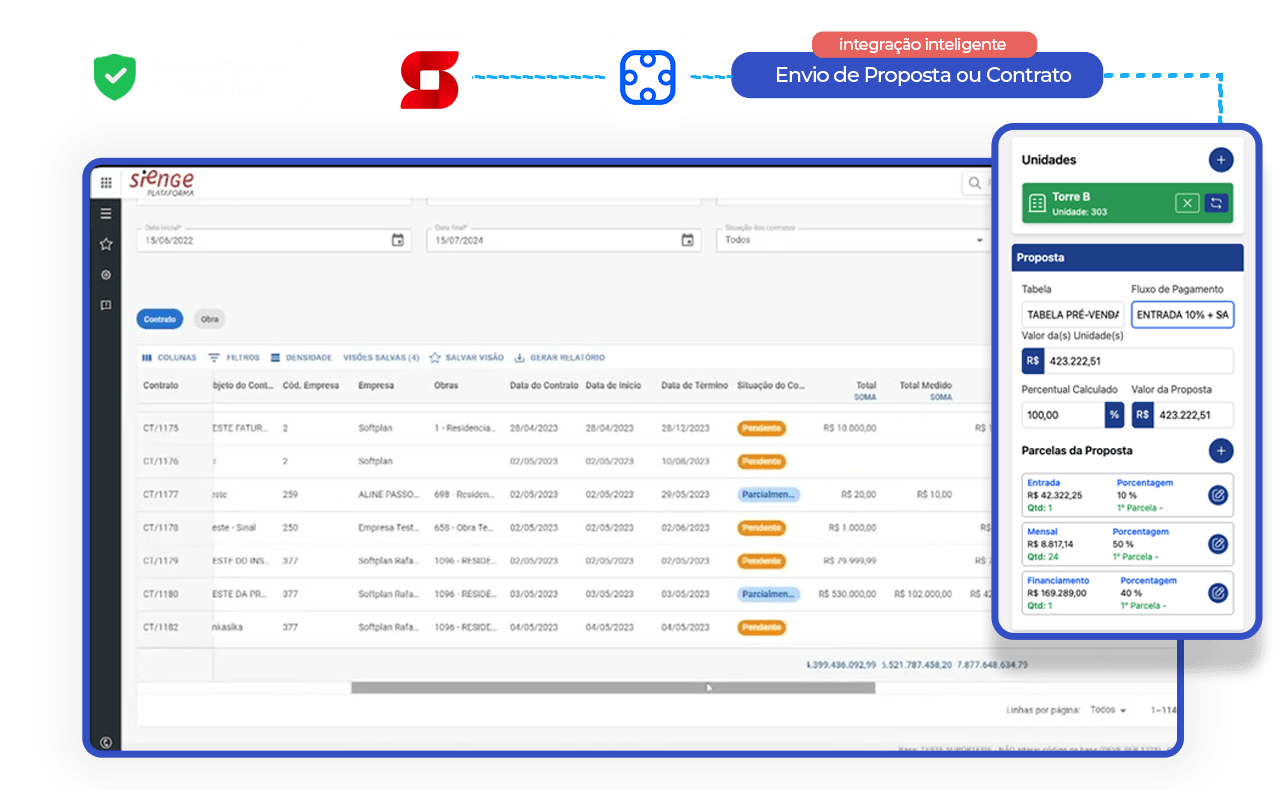Click the percent sign beside Percentual Calculado
The height and width of the screenshot is (790, 1283).
(1113, 415)
